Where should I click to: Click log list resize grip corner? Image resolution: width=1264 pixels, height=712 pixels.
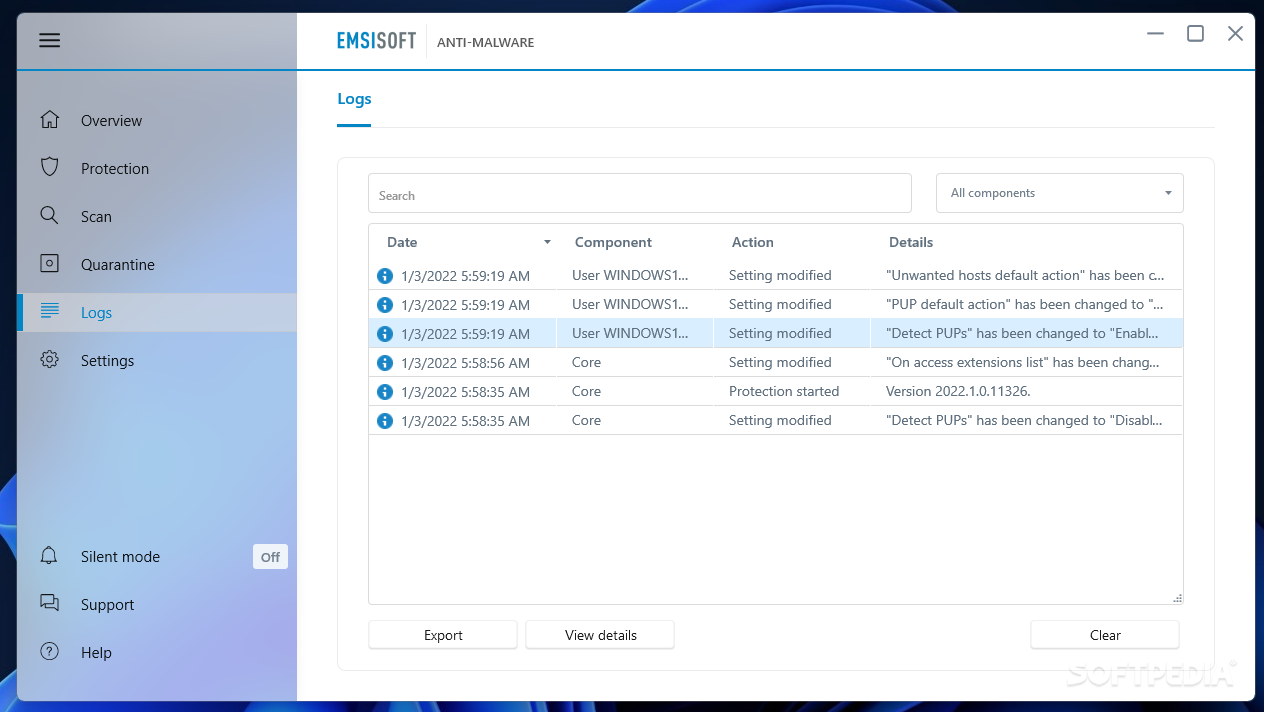[x=1177, y=598]
